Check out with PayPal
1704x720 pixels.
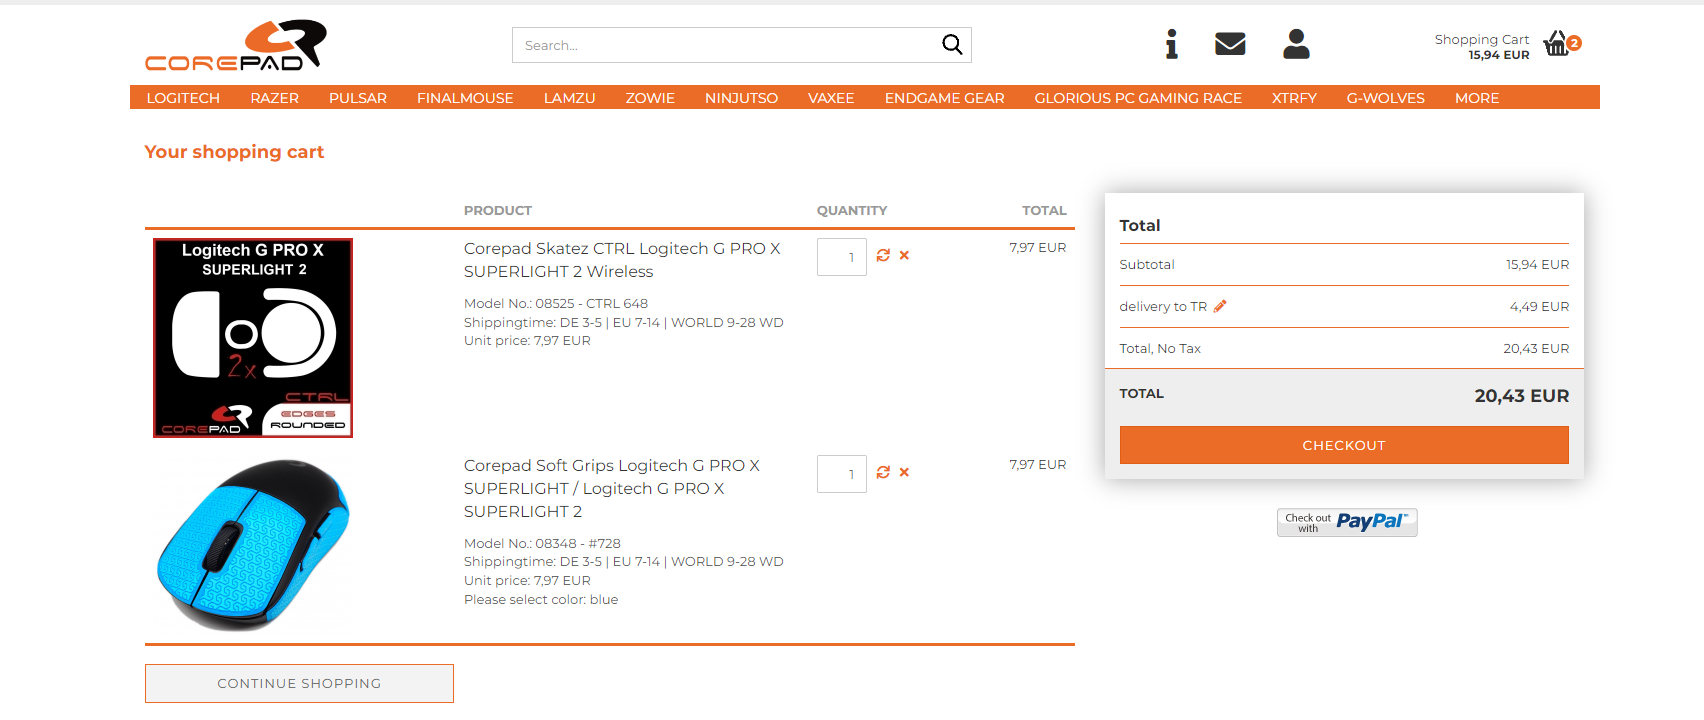click(1347, 522)
